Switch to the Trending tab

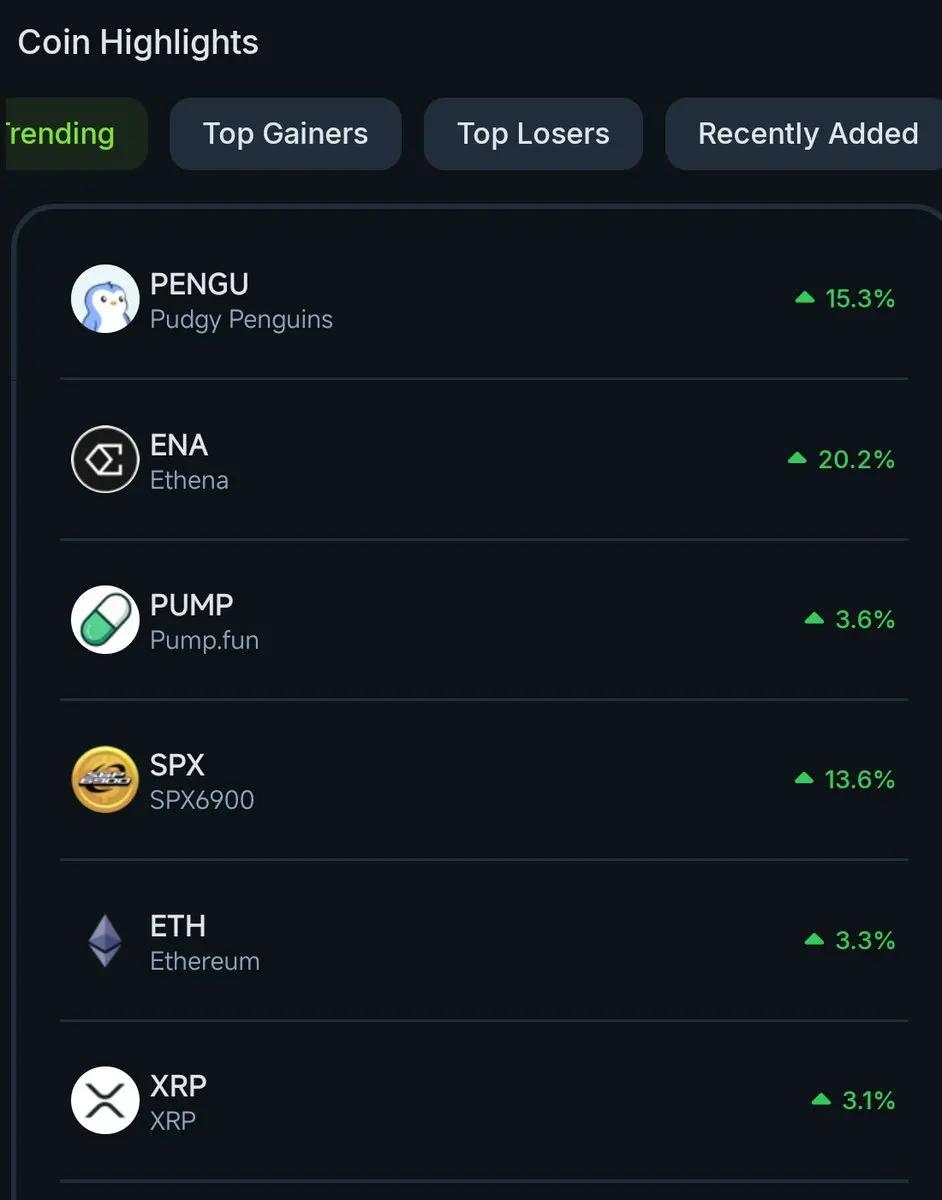coord(74,134)
